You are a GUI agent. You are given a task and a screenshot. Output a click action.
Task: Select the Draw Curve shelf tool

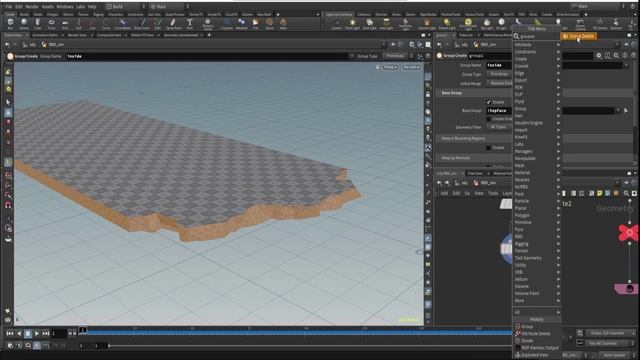(x=142, y=24)
